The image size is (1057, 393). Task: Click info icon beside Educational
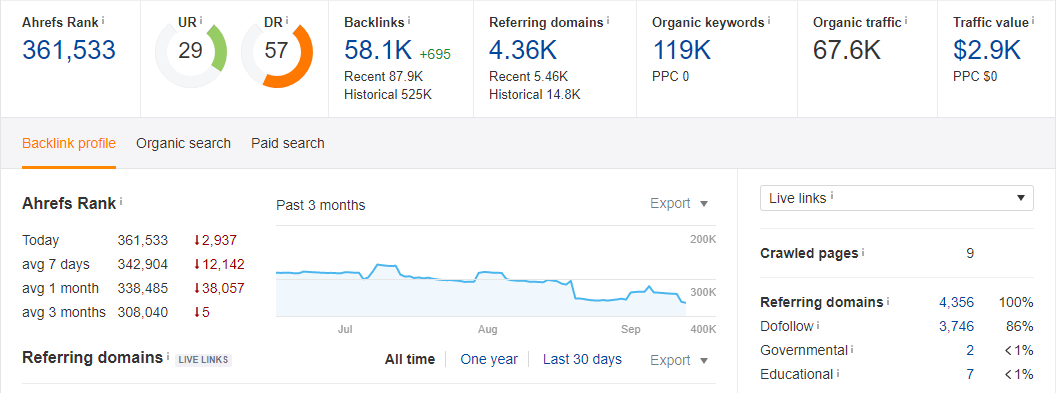tap(839, 373)
